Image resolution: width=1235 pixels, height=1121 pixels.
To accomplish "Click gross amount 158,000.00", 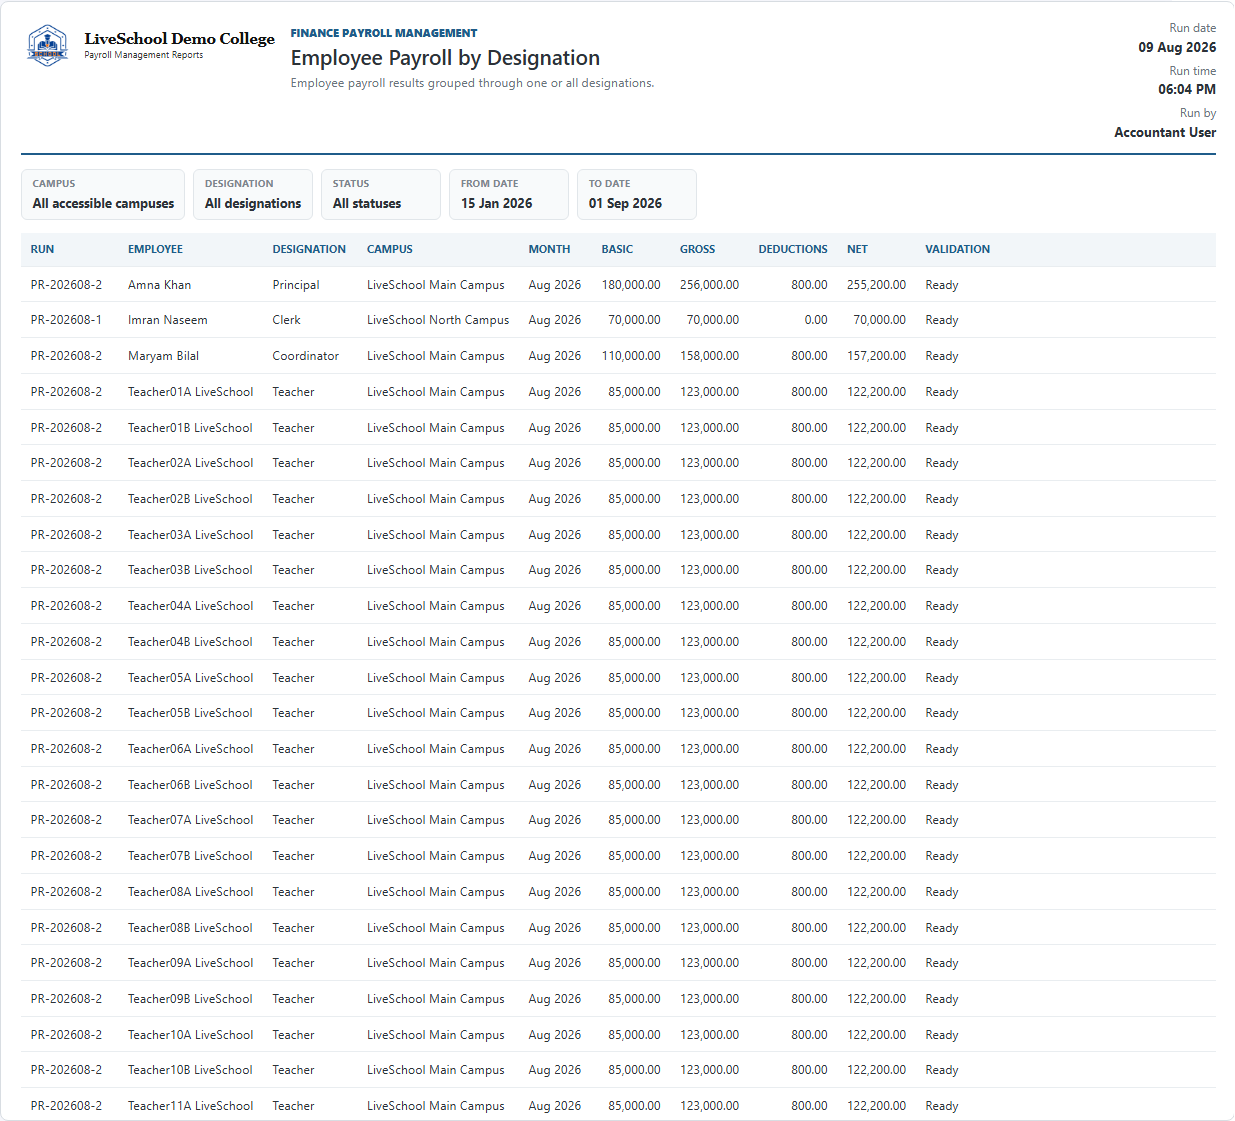I will tap(709, 356).
